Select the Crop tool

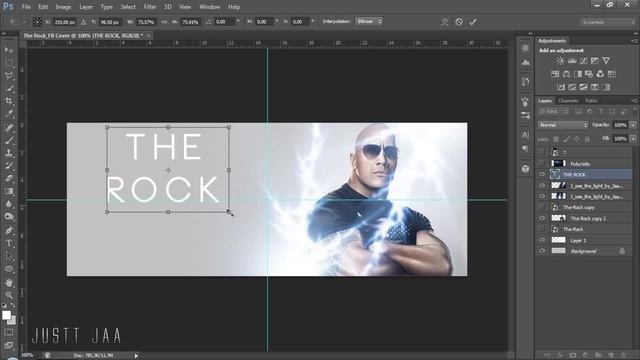point(9,101)
